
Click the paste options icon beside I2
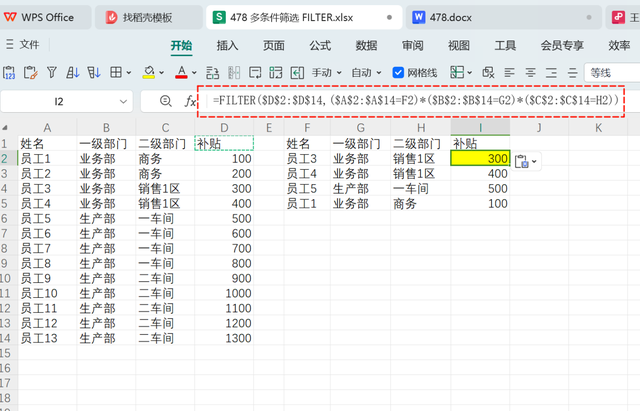coord(522,162)
